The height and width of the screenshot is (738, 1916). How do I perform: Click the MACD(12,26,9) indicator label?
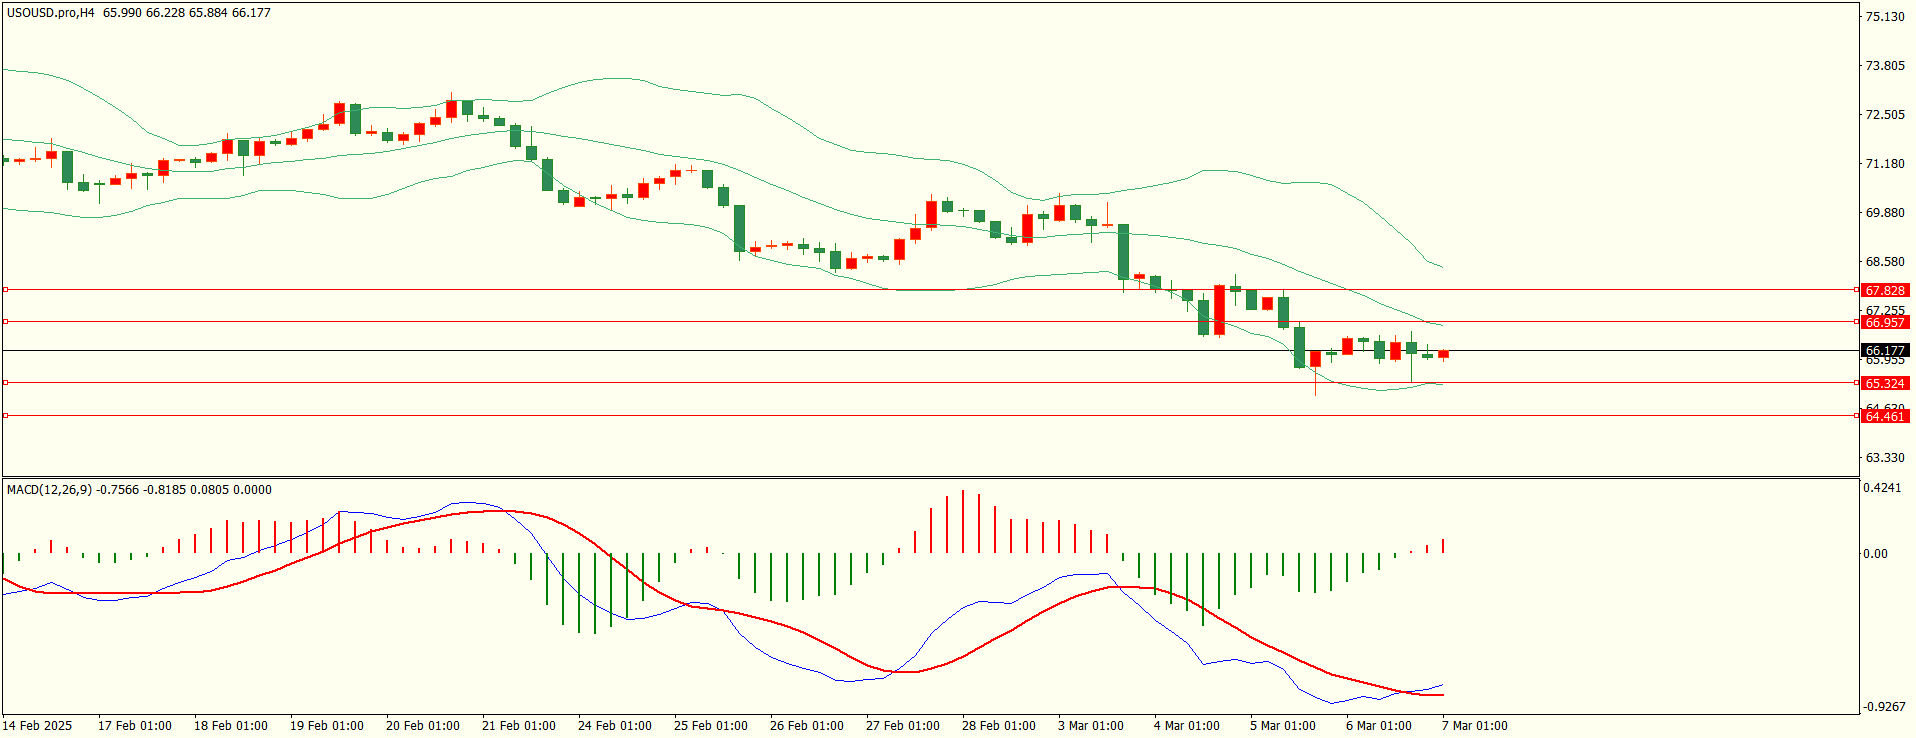[x=49, y=490]
